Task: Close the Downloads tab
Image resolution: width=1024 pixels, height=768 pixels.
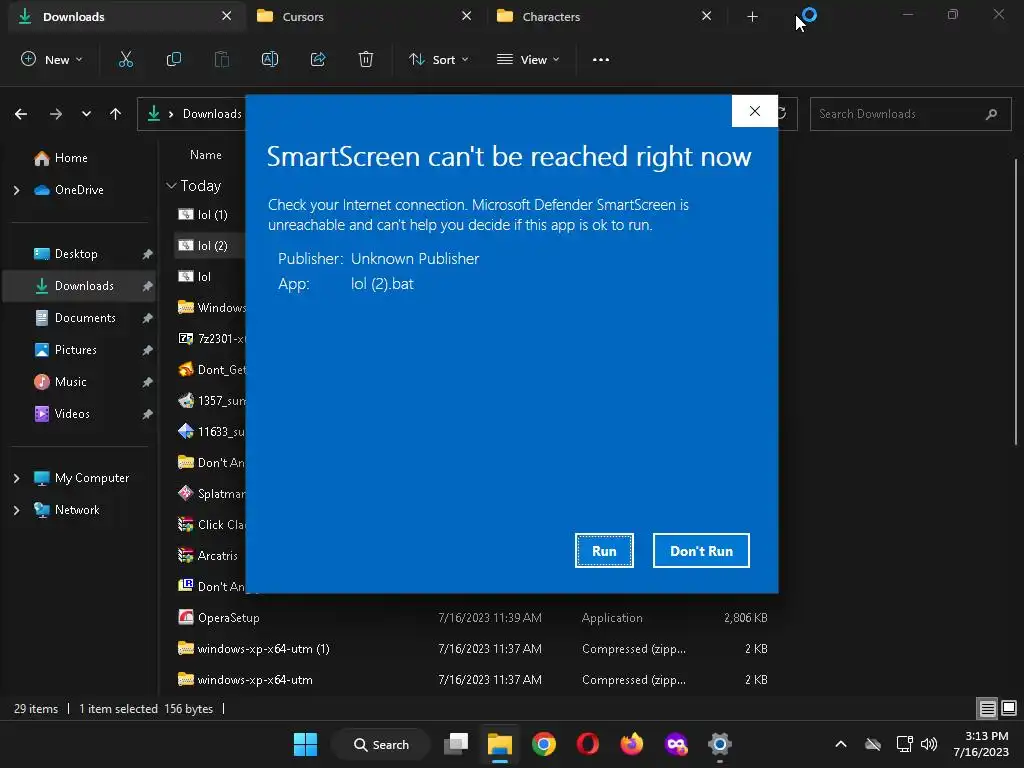Action: point(226,16)
